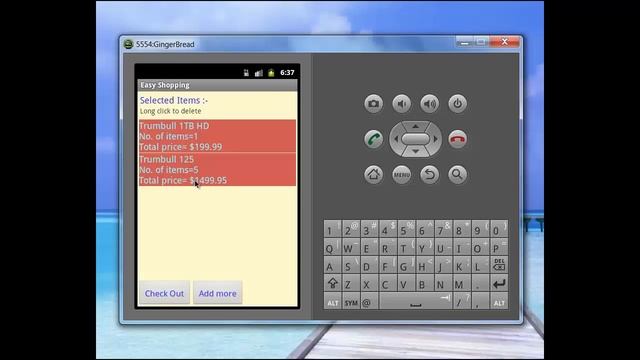The width and height of the screenshot is (640, 360).
Task: Click the 5 key on keyboard
Action: pyautogui.click(x=407, y=229)
